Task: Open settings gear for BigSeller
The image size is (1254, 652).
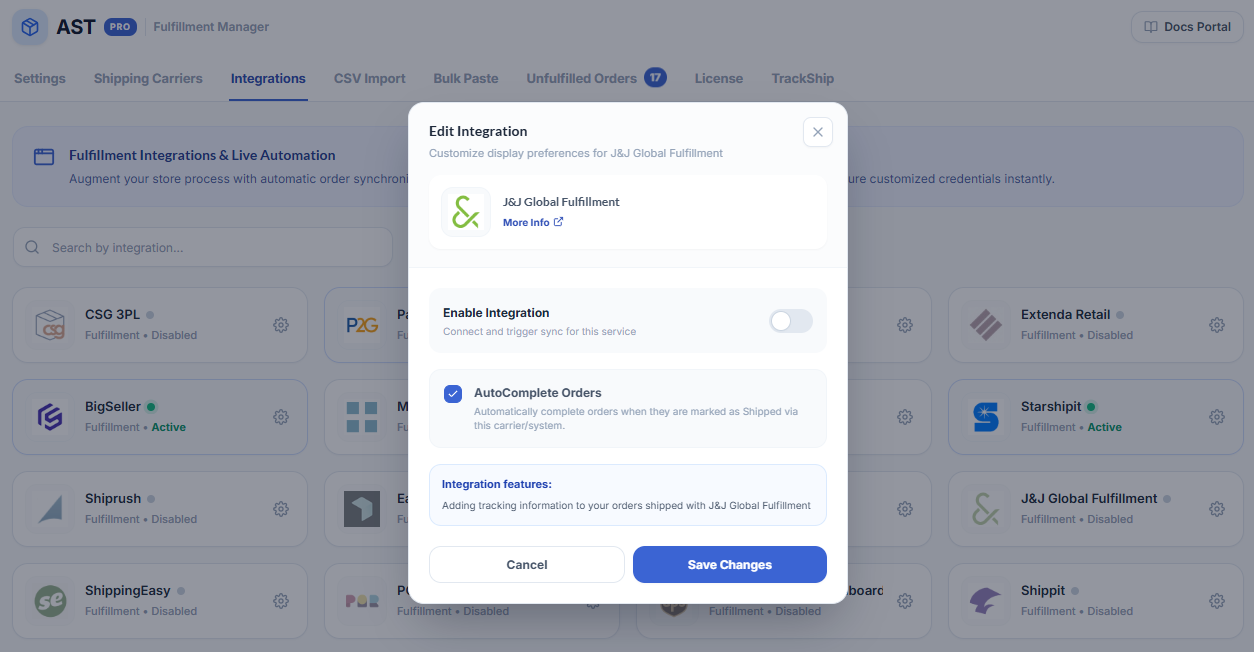Action: pos(281,417)
